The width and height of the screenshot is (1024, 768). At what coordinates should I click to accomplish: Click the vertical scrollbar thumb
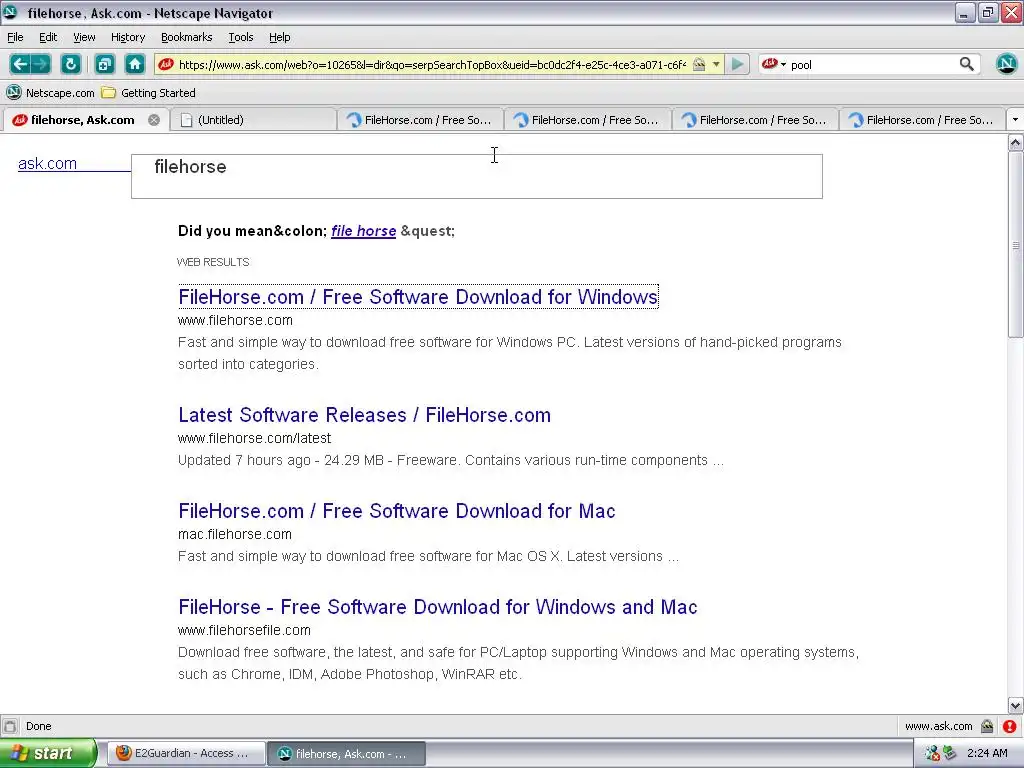pyautogui.click(x=1016, y=245)
